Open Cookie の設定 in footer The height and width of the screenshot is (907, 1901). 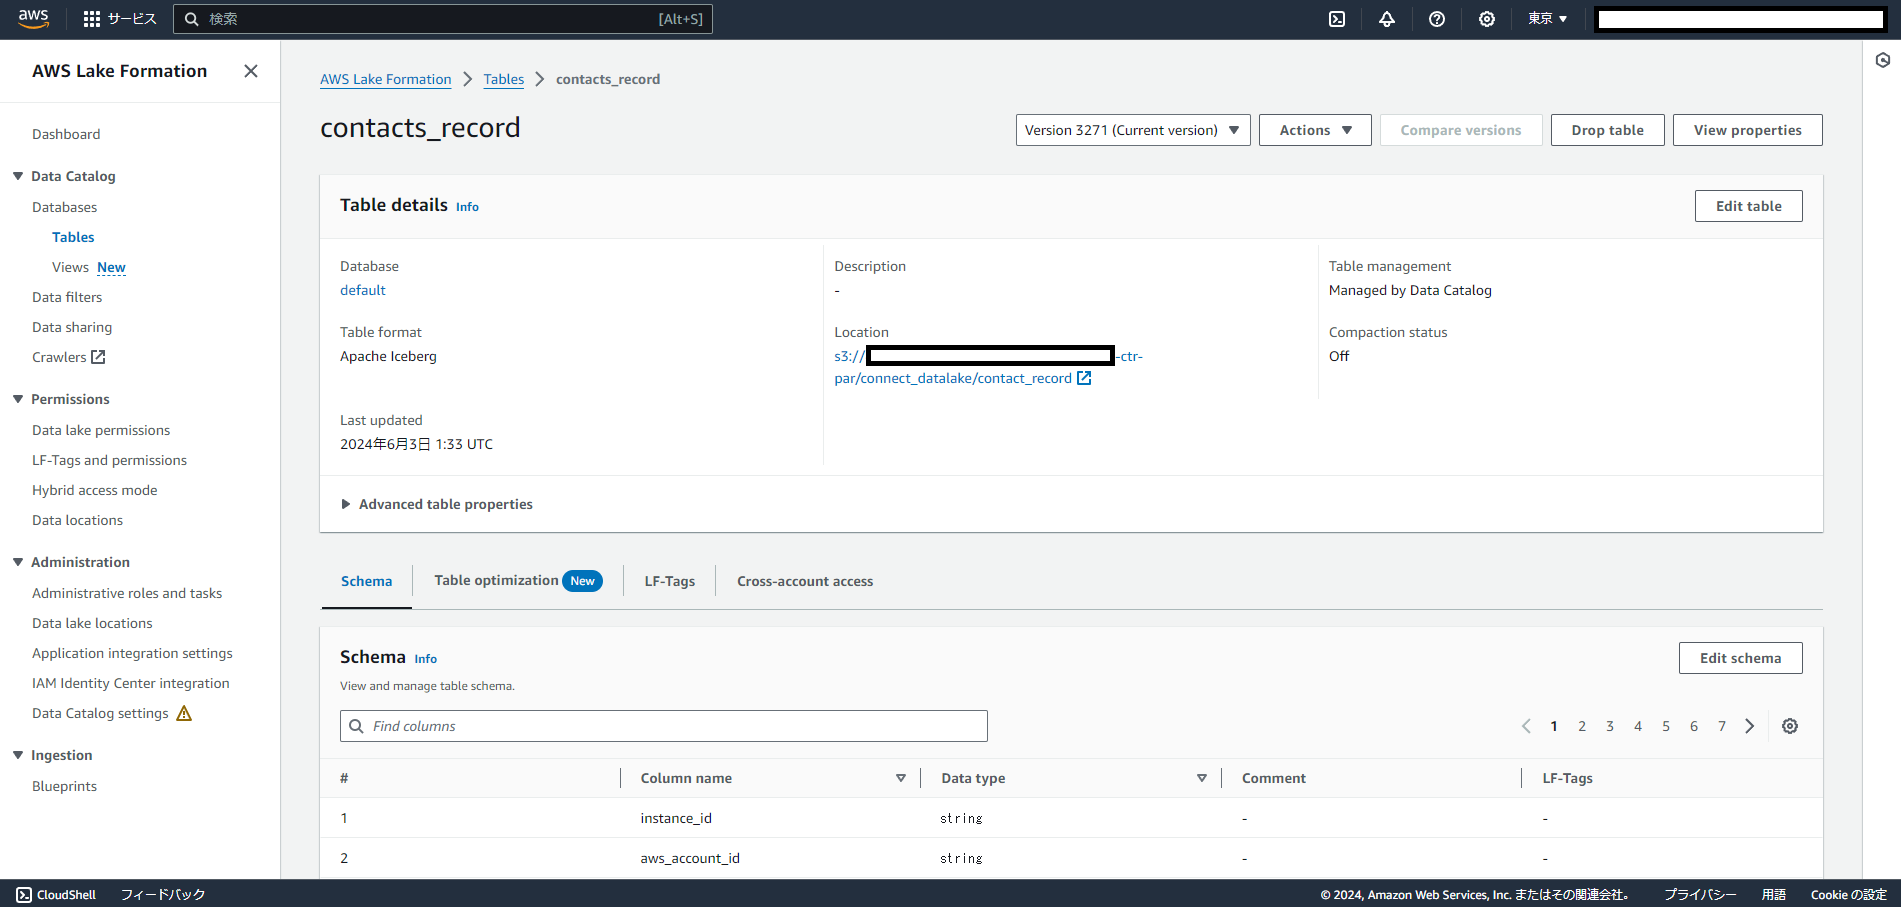click(1848, 895)
